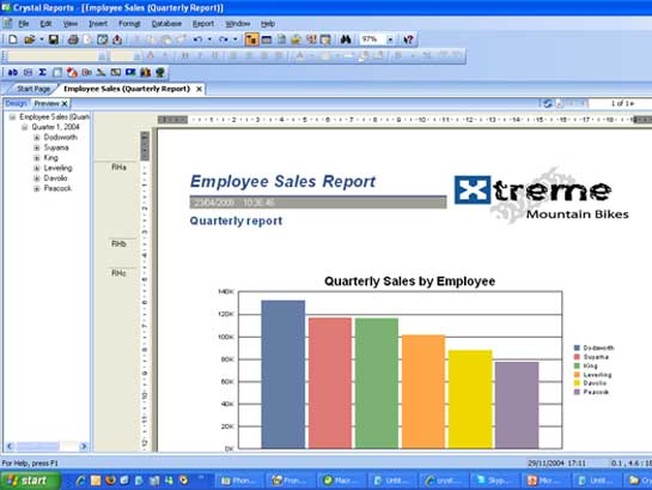652x490 pixels.
Task: Expand the Dodsworth tree node
Action: (x=37, y=137)
